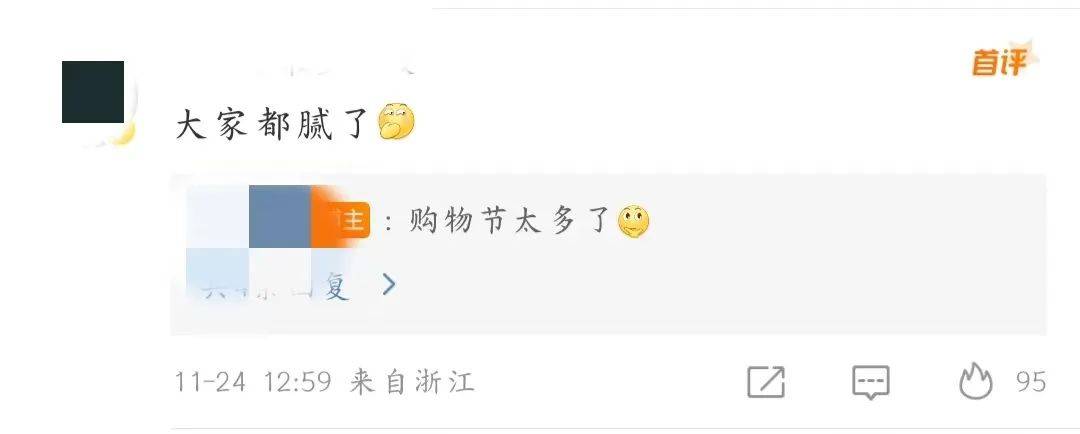This screenshot has height=434, width=1080.
Task: Open the commenter's dark avatar
Action: 93,92
